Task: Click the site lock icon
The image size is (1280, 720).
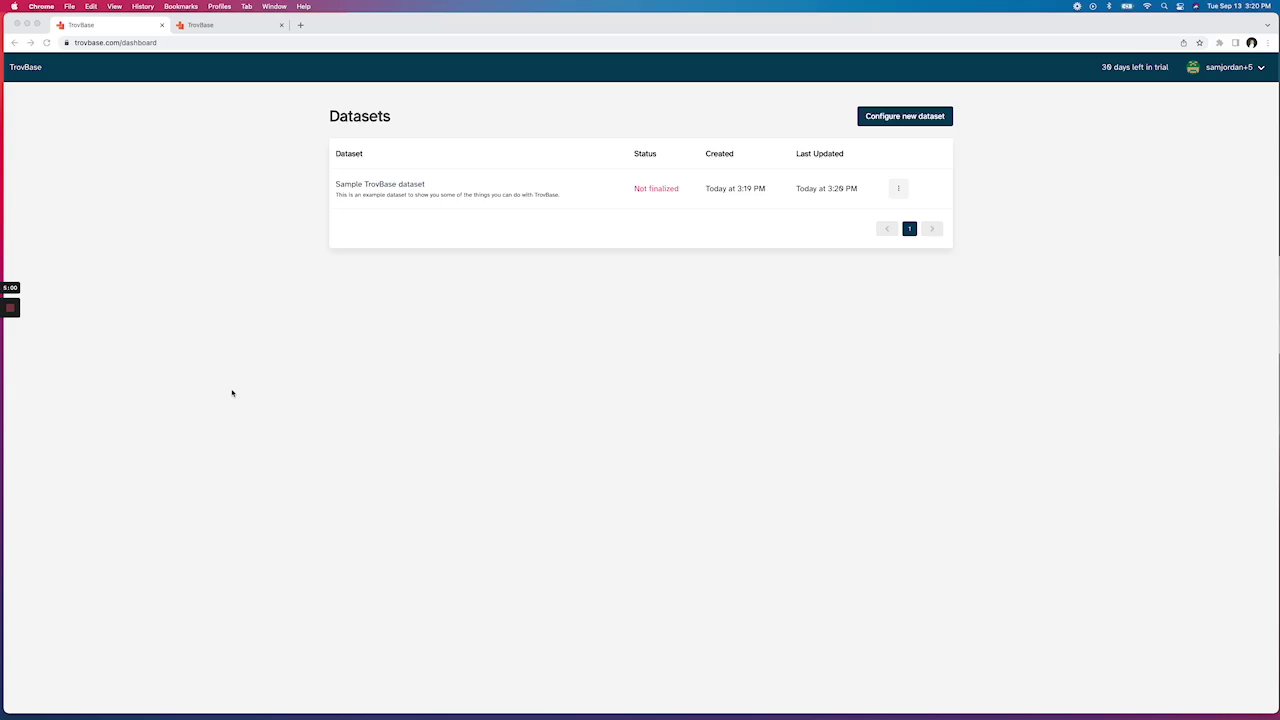Action: 66,43
